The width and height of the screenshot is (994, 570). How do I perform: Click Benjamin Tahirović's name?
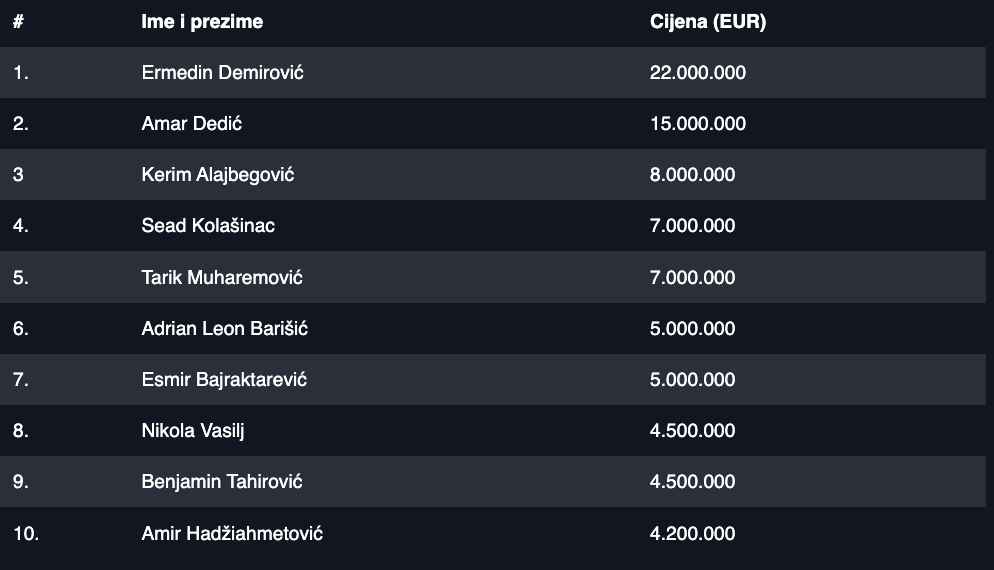(222, 482)
